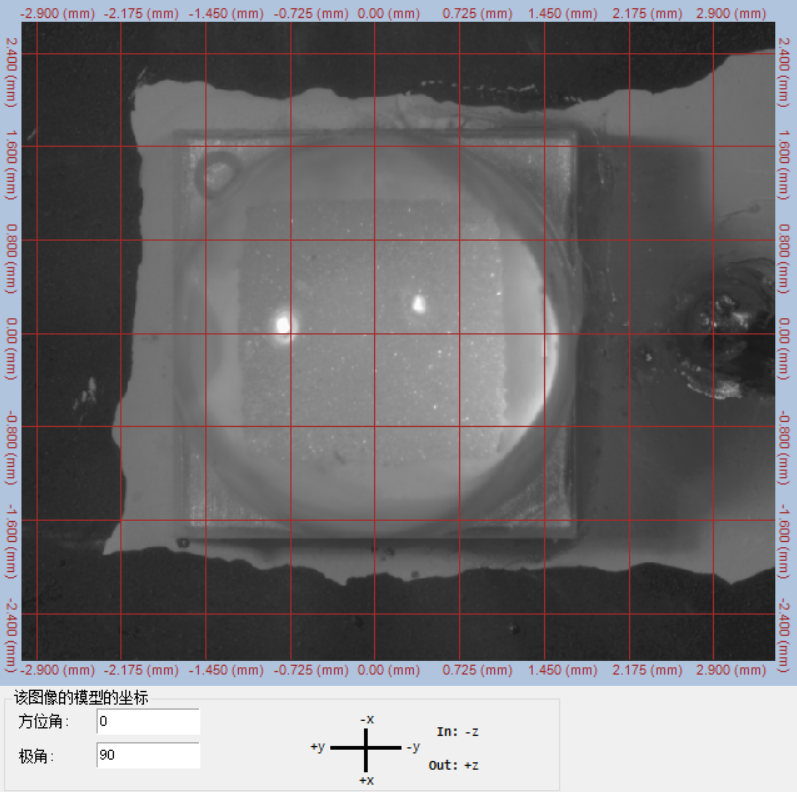
Task: Click the 极角 input field showing 90
Action: pyautogui.click(x=148, y=755)
